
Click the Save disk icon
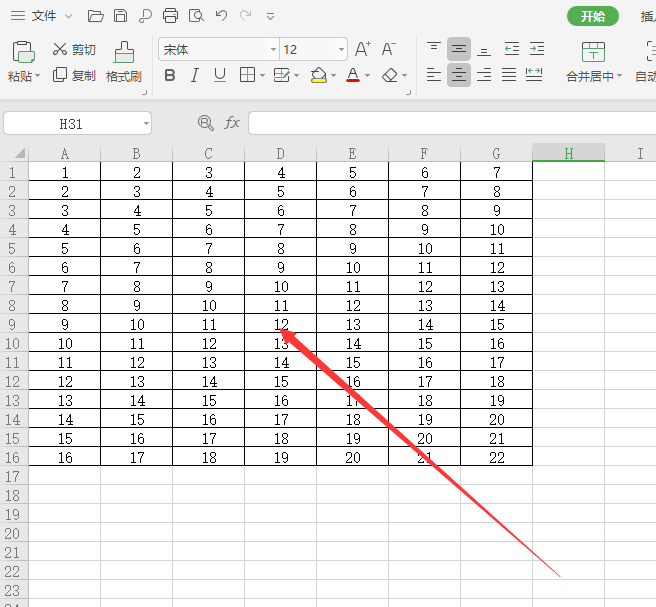(x=120, y=16)
